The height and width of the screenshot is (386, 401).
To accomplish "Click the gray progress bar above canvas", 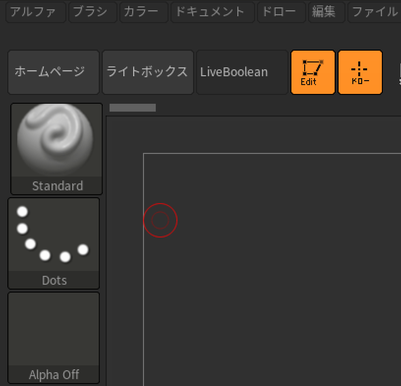I will (133, 108).
